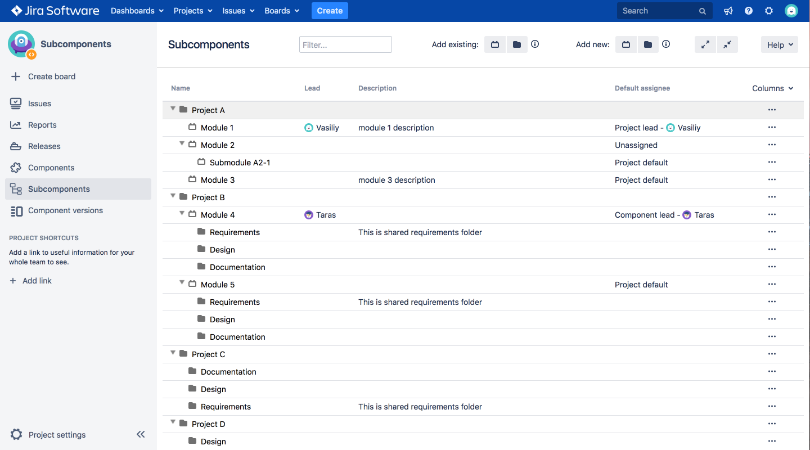
Task: Open more actions for Module 1 row
Action: 771,128
